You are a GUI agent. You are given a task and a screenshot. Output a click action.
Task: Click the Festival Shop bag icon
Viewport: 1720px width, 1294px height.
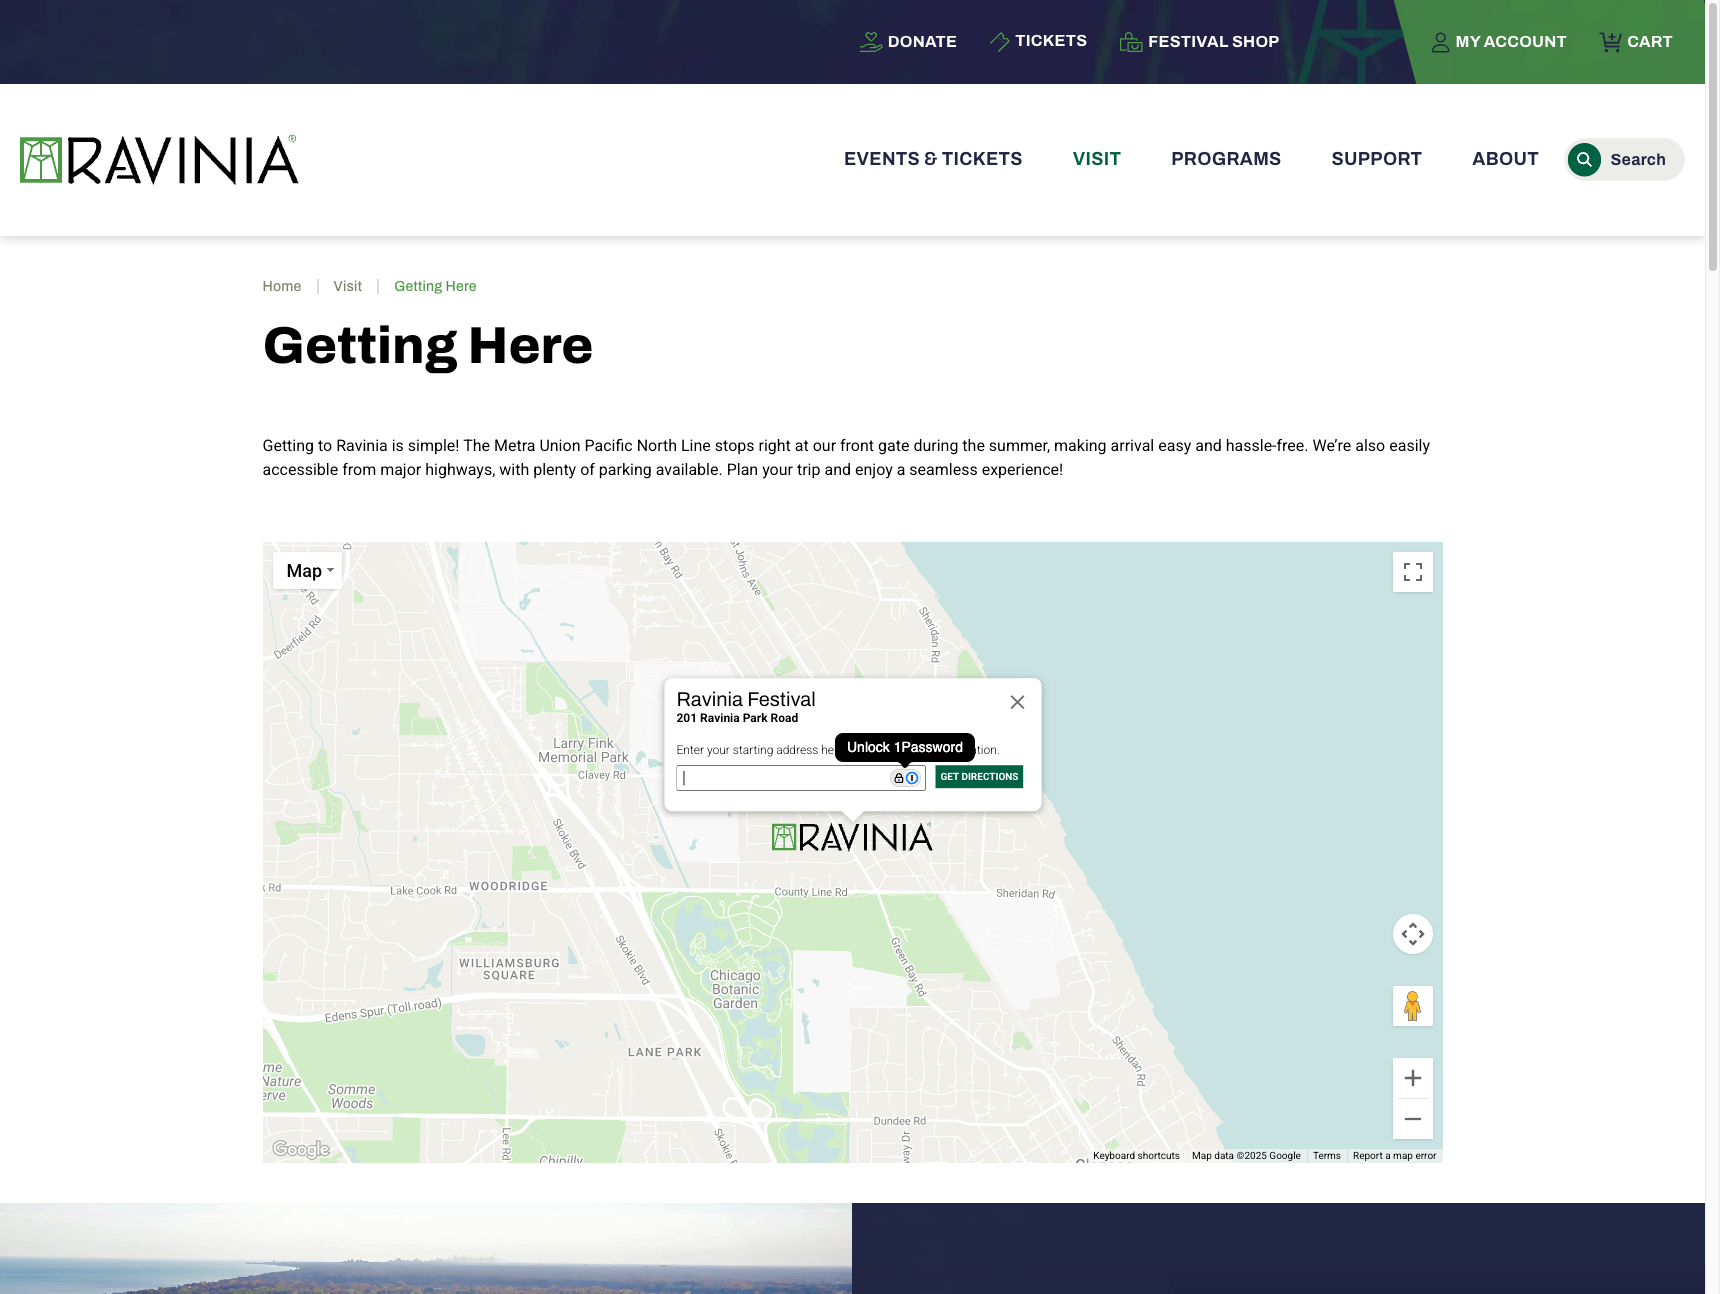click(x=1131, y=42)
